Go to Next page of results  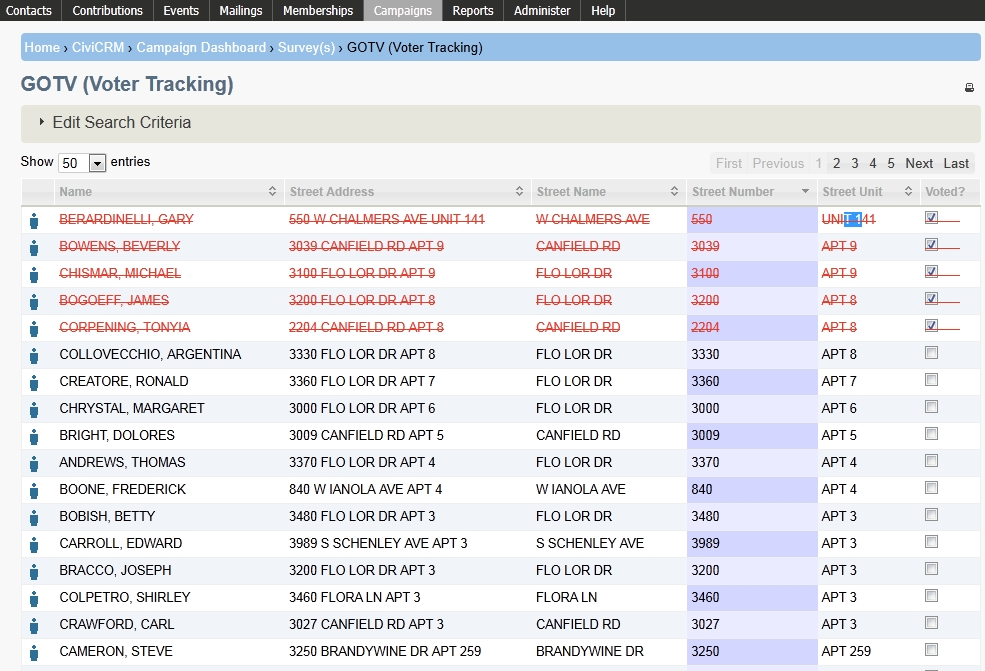click(918, 164)
